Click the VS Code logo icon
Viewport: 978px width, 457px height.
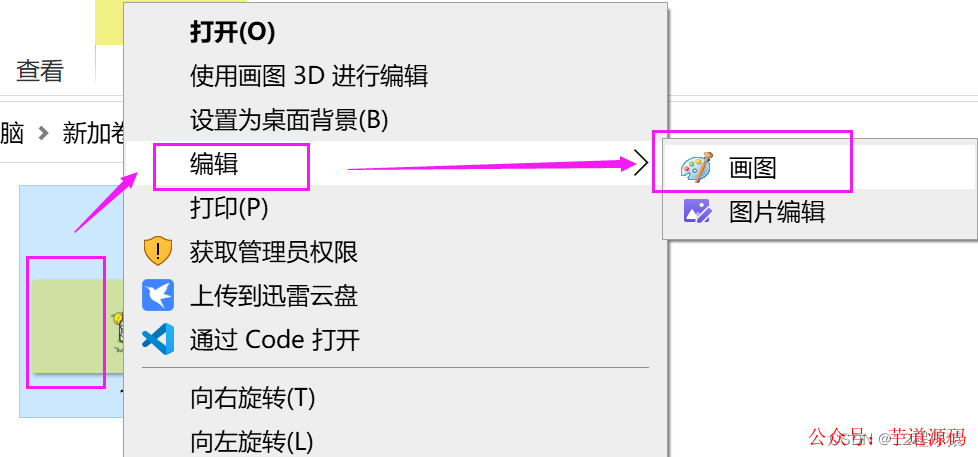click(158, 340)
